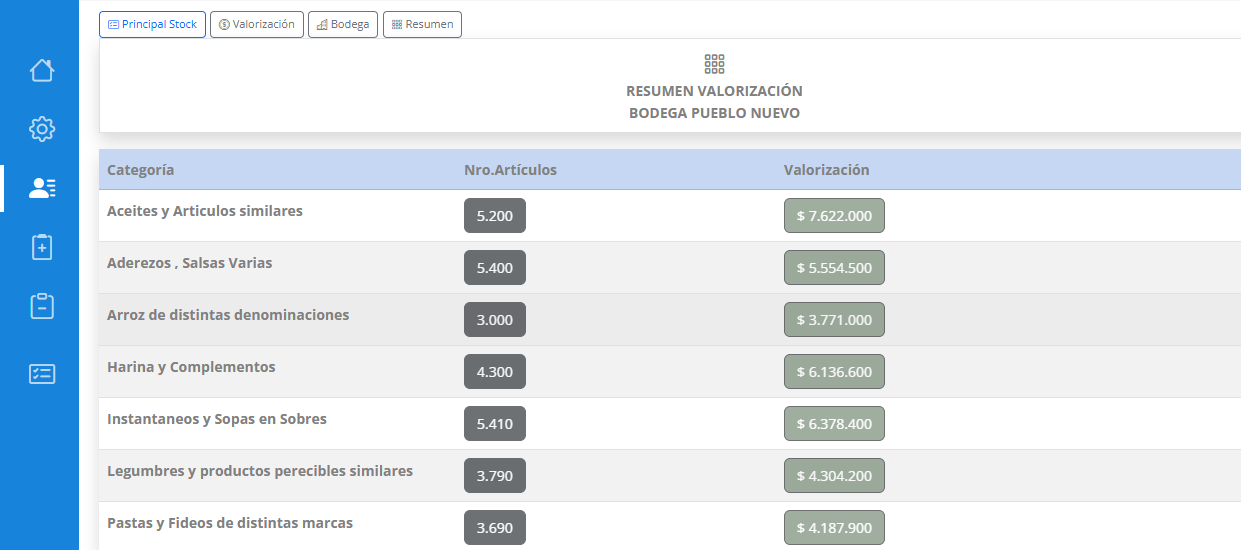1241x550 pixels.
Task: Switch to the Bodega tab
Action: 343,24
